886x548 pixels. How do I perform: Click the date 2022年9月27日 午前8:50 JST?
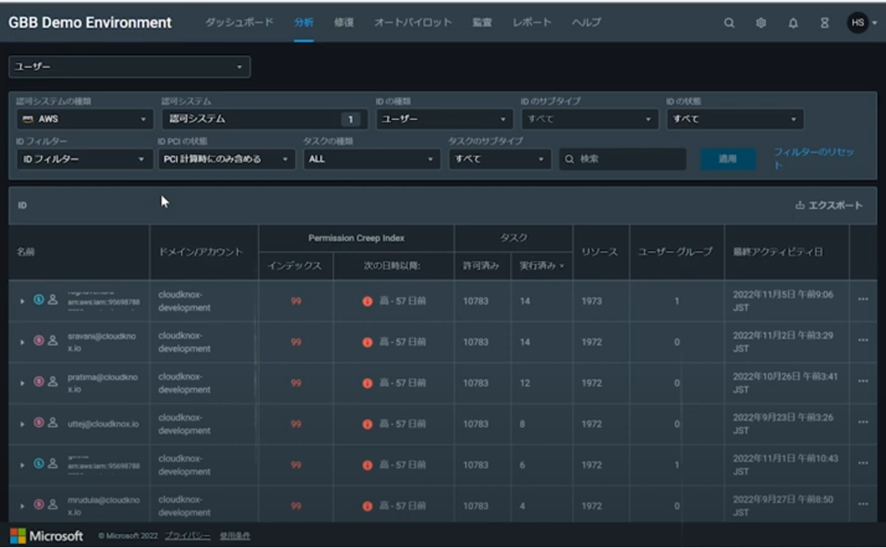[x=783, y=506]
